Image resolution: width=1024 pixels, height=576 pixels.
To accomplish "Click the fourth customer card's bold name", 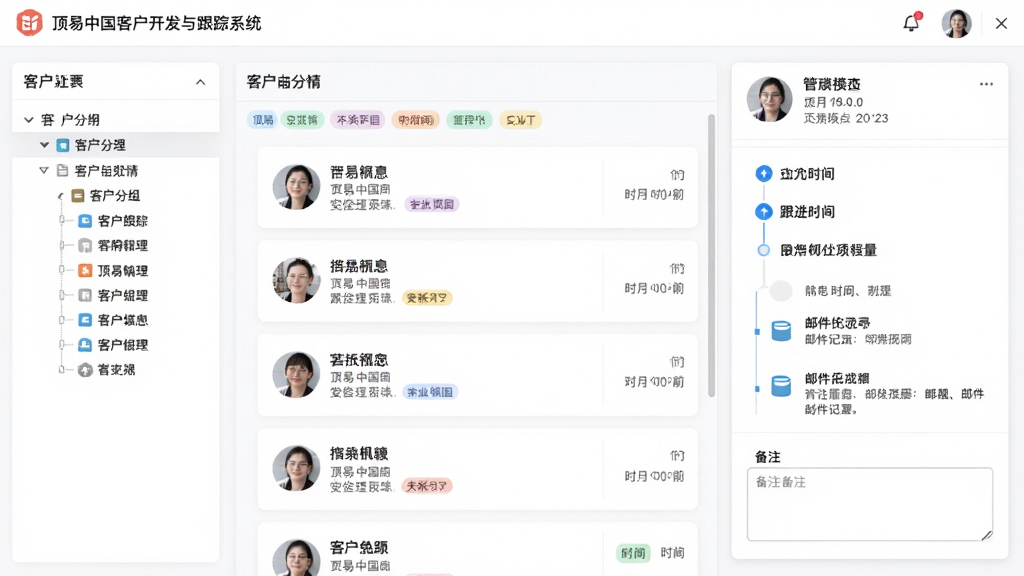I will click(x=359, y=453).
